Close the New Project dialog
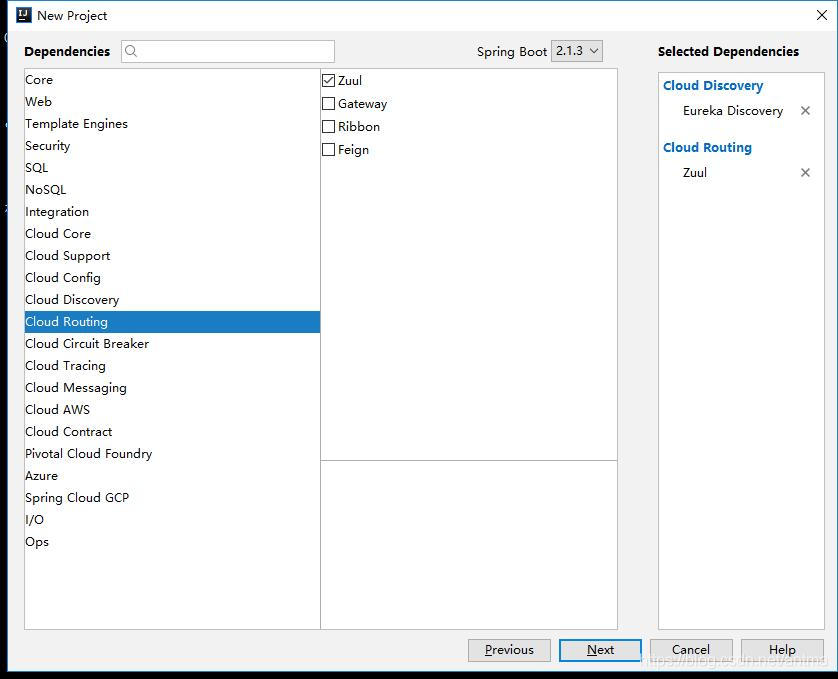The height and width of the screenshot is (679, 838). 821,15
